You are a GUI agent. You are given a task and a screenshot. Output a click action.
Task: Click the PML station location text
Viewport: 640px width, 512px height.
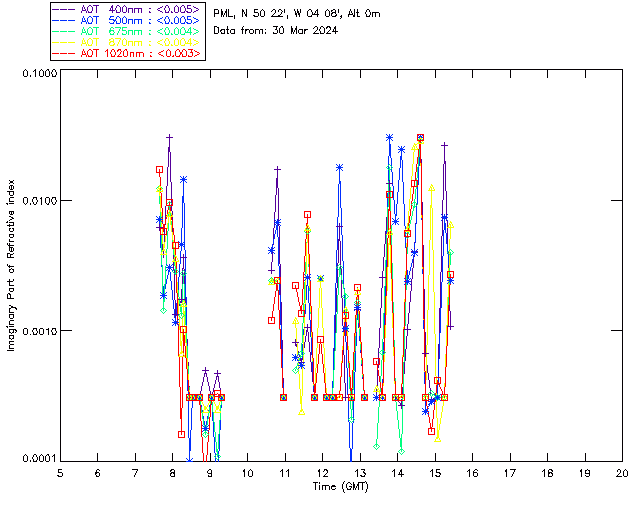(x=297, y=14)
